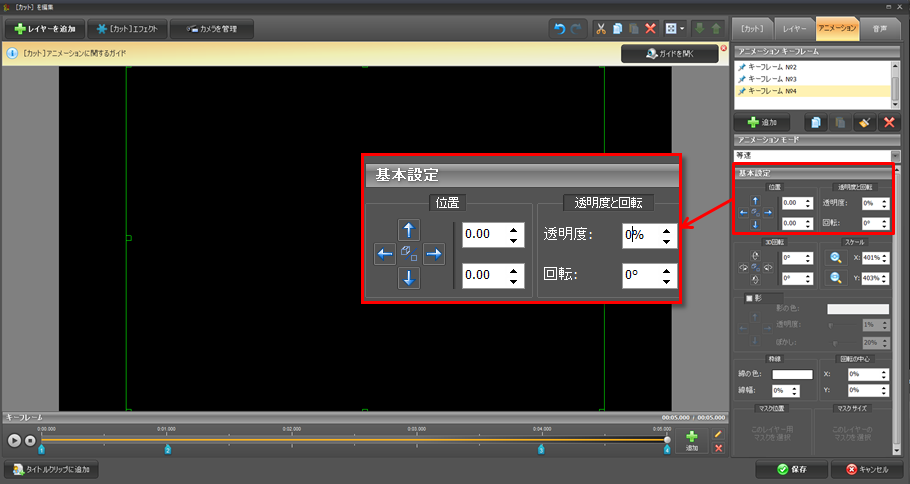Screen dimensions: 910x484
Task: Delete keyframe with red X under keyframe list
Action: coord(888,121)
